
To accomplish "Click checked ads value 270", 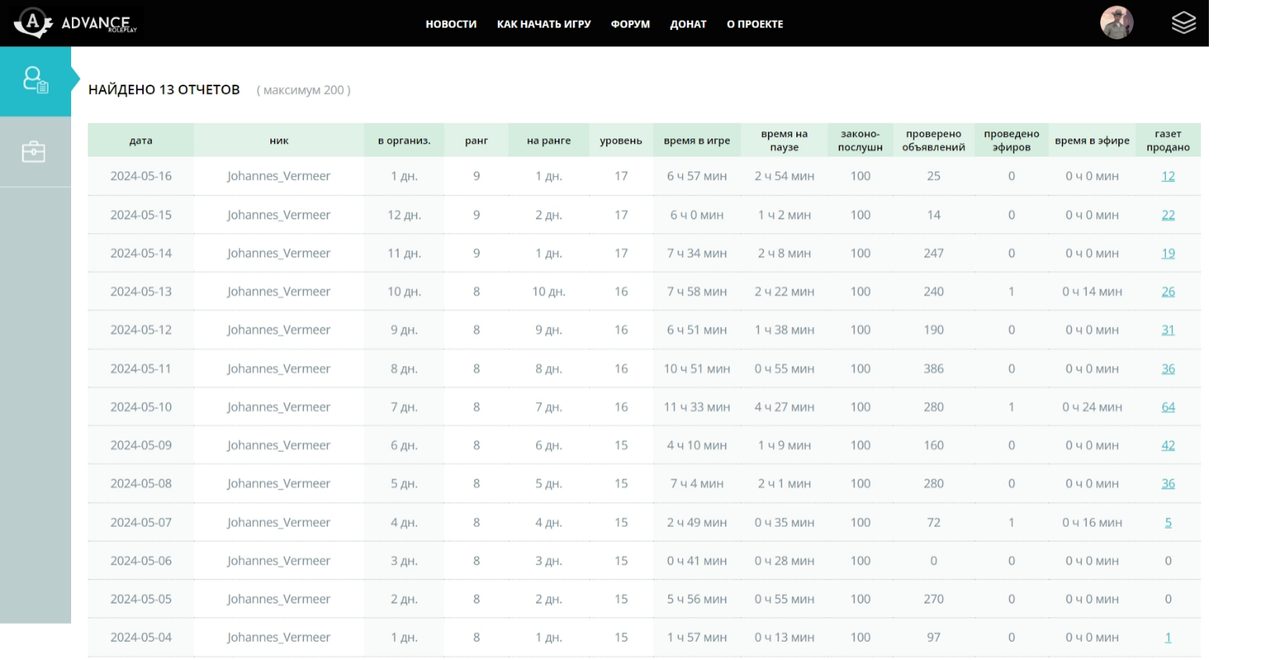I will 934,599.
